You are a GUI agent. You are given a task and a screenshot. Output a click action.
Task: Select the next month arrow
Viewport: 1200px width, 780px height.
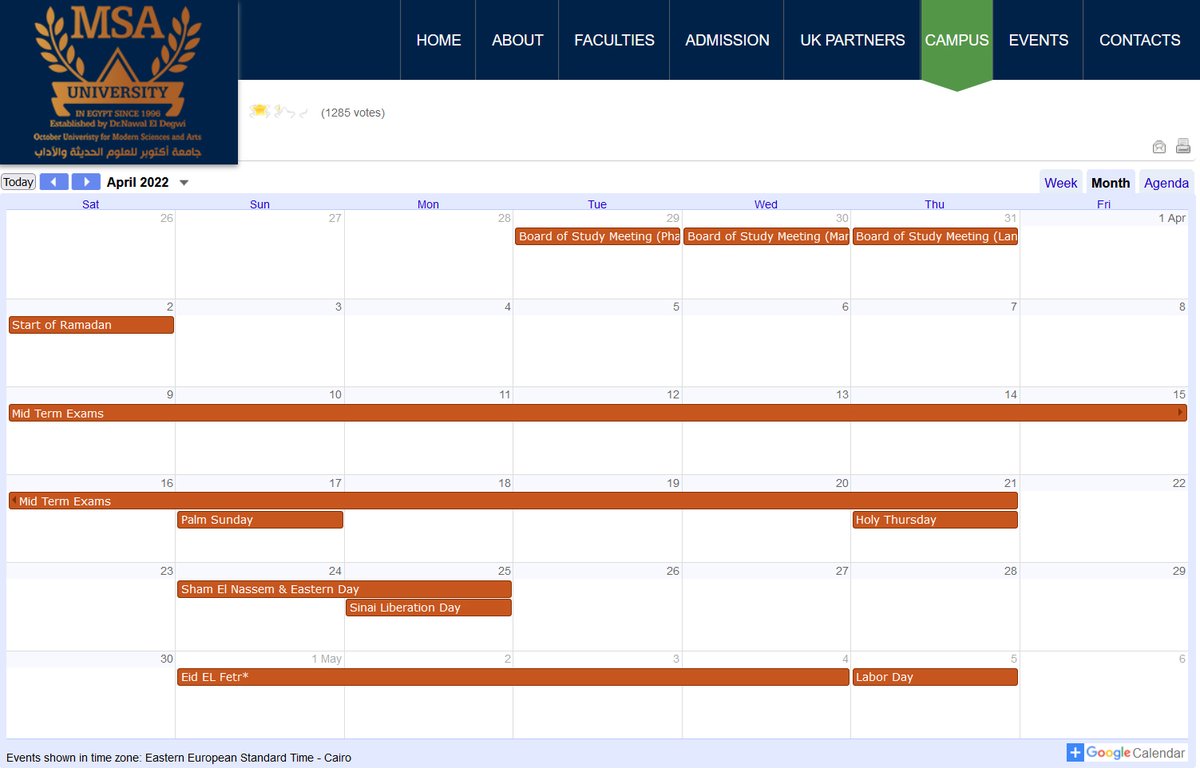(x=87, y=181)
